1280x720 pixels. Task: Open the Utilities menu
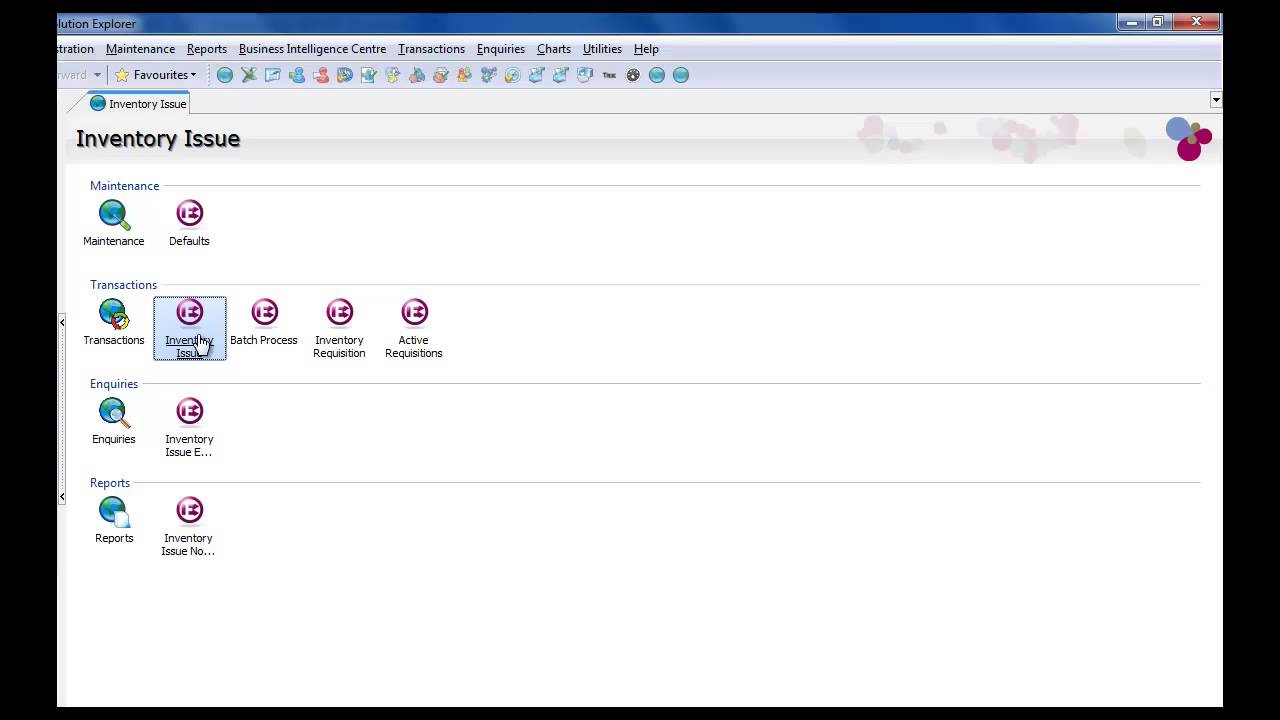[x=602, y=49]
